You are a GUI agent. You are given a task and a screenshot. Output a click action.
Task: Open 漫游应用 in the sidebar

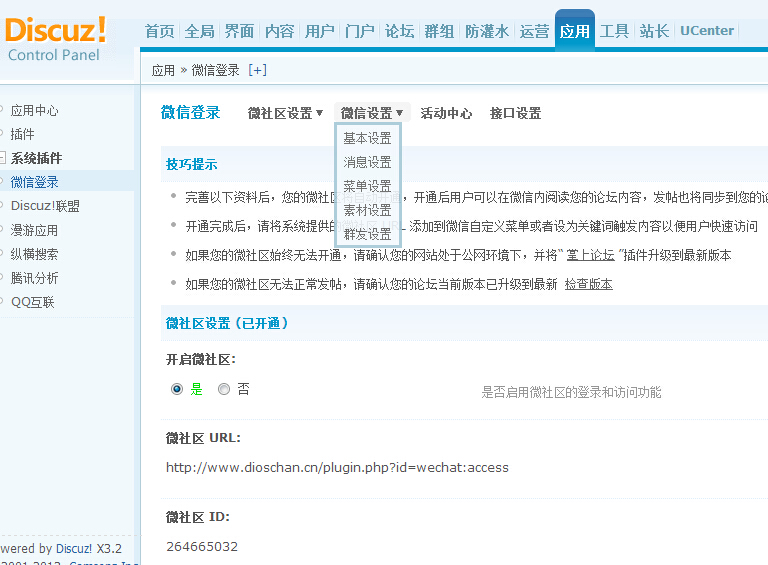click(x=34, y=230)
